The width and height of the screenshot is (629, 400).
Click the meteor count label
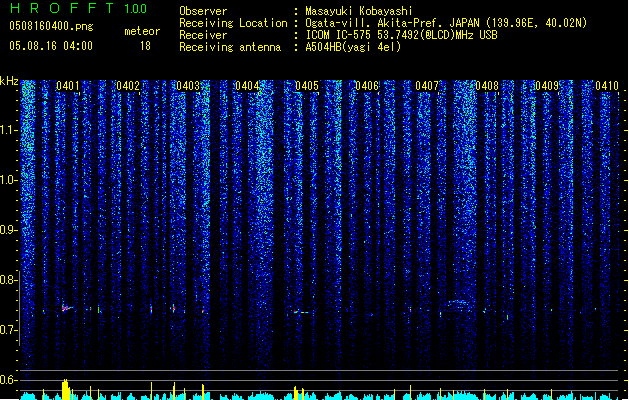[x=142, y=31]
